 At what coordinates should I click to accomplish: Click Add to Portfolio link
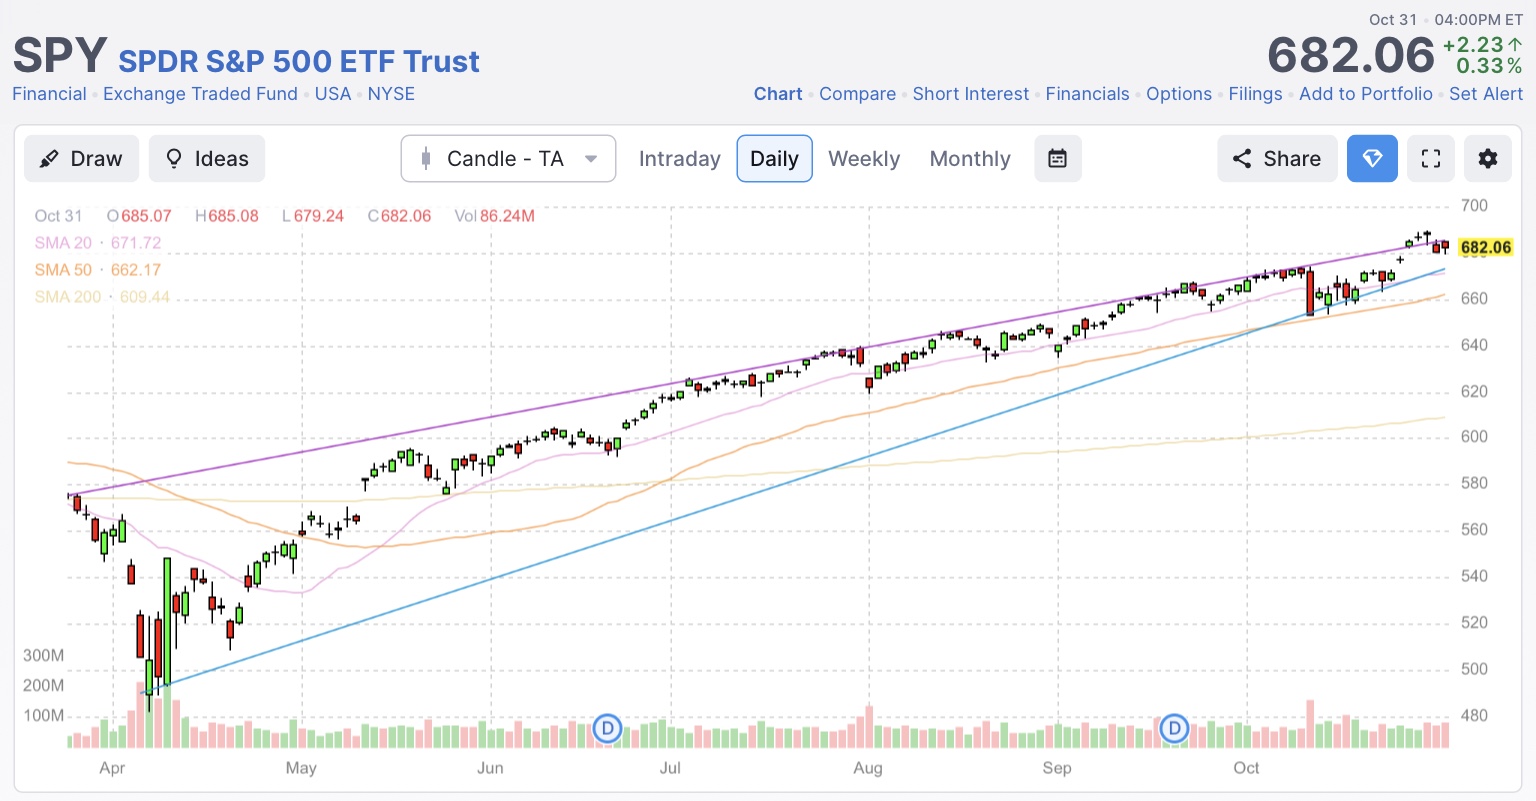pos(1365,94)
